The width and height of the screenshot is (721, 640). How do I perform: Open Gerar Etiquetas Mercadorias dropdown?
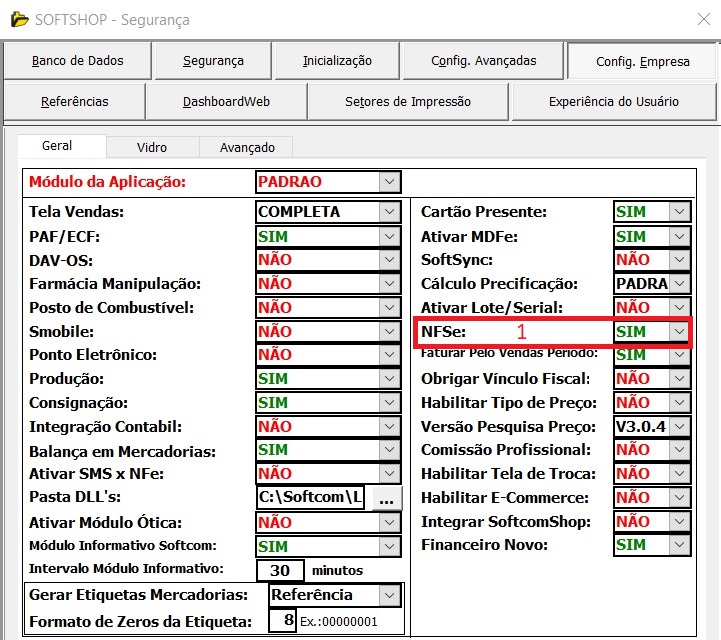389,595
